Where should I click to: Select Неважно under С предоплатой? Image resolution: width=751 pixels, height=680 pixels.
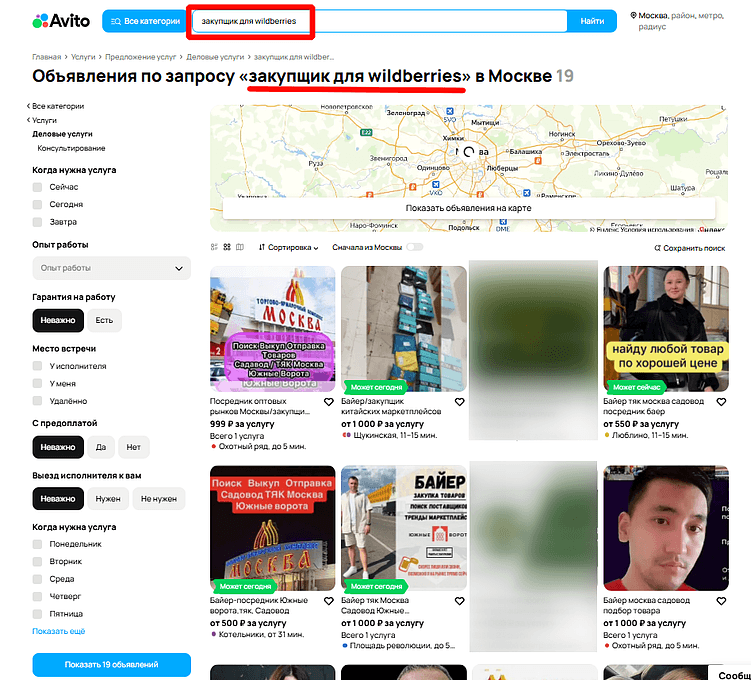point(58,447)
